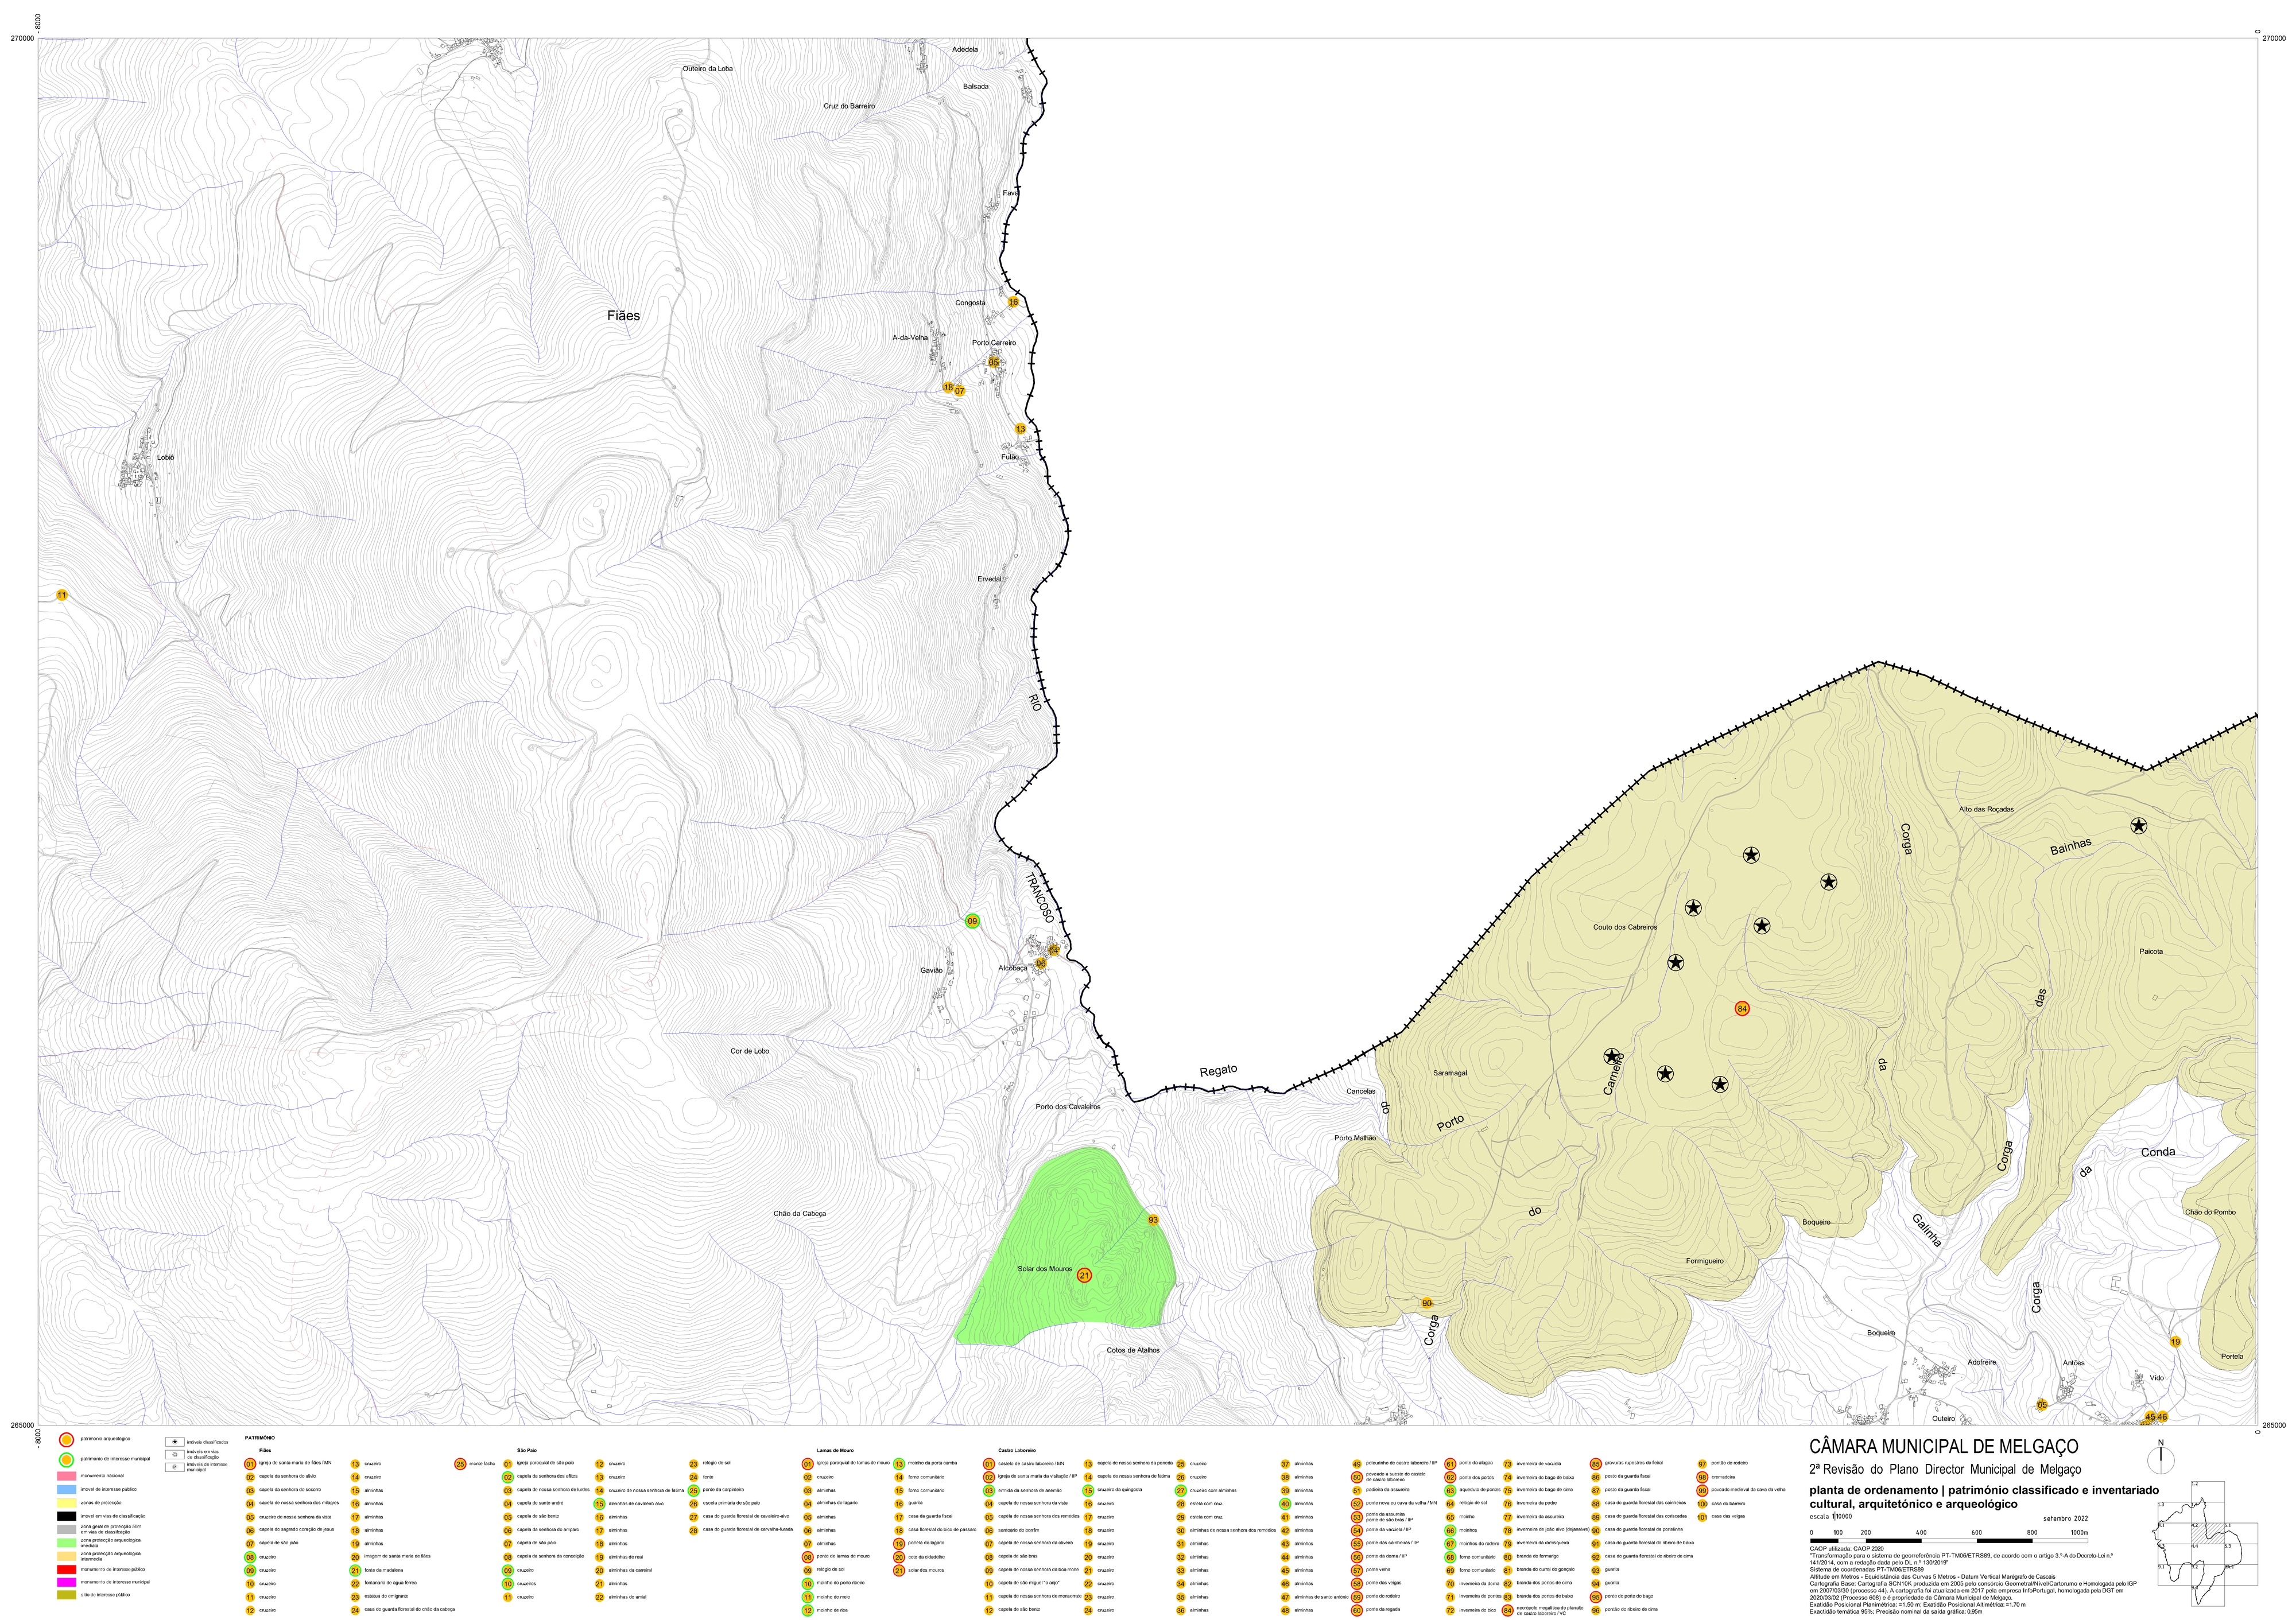Pick map marker 07 near A-da-Velha
This screenshot has width=2296, height=1620.
click(959, 391)
